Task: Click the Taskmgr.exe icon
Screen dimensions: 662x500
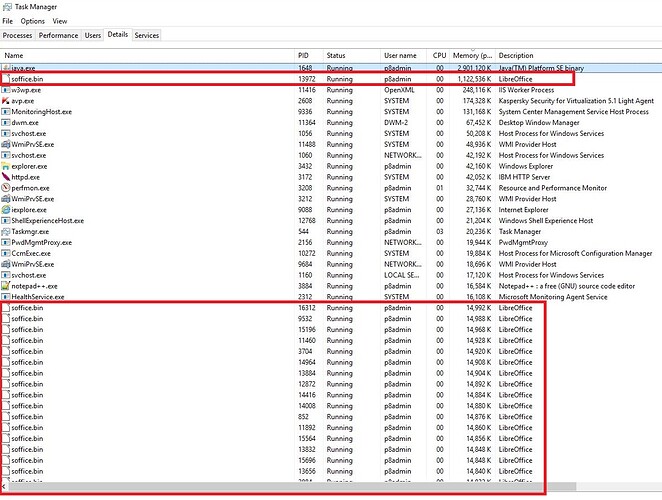Action: coord(5,232)
